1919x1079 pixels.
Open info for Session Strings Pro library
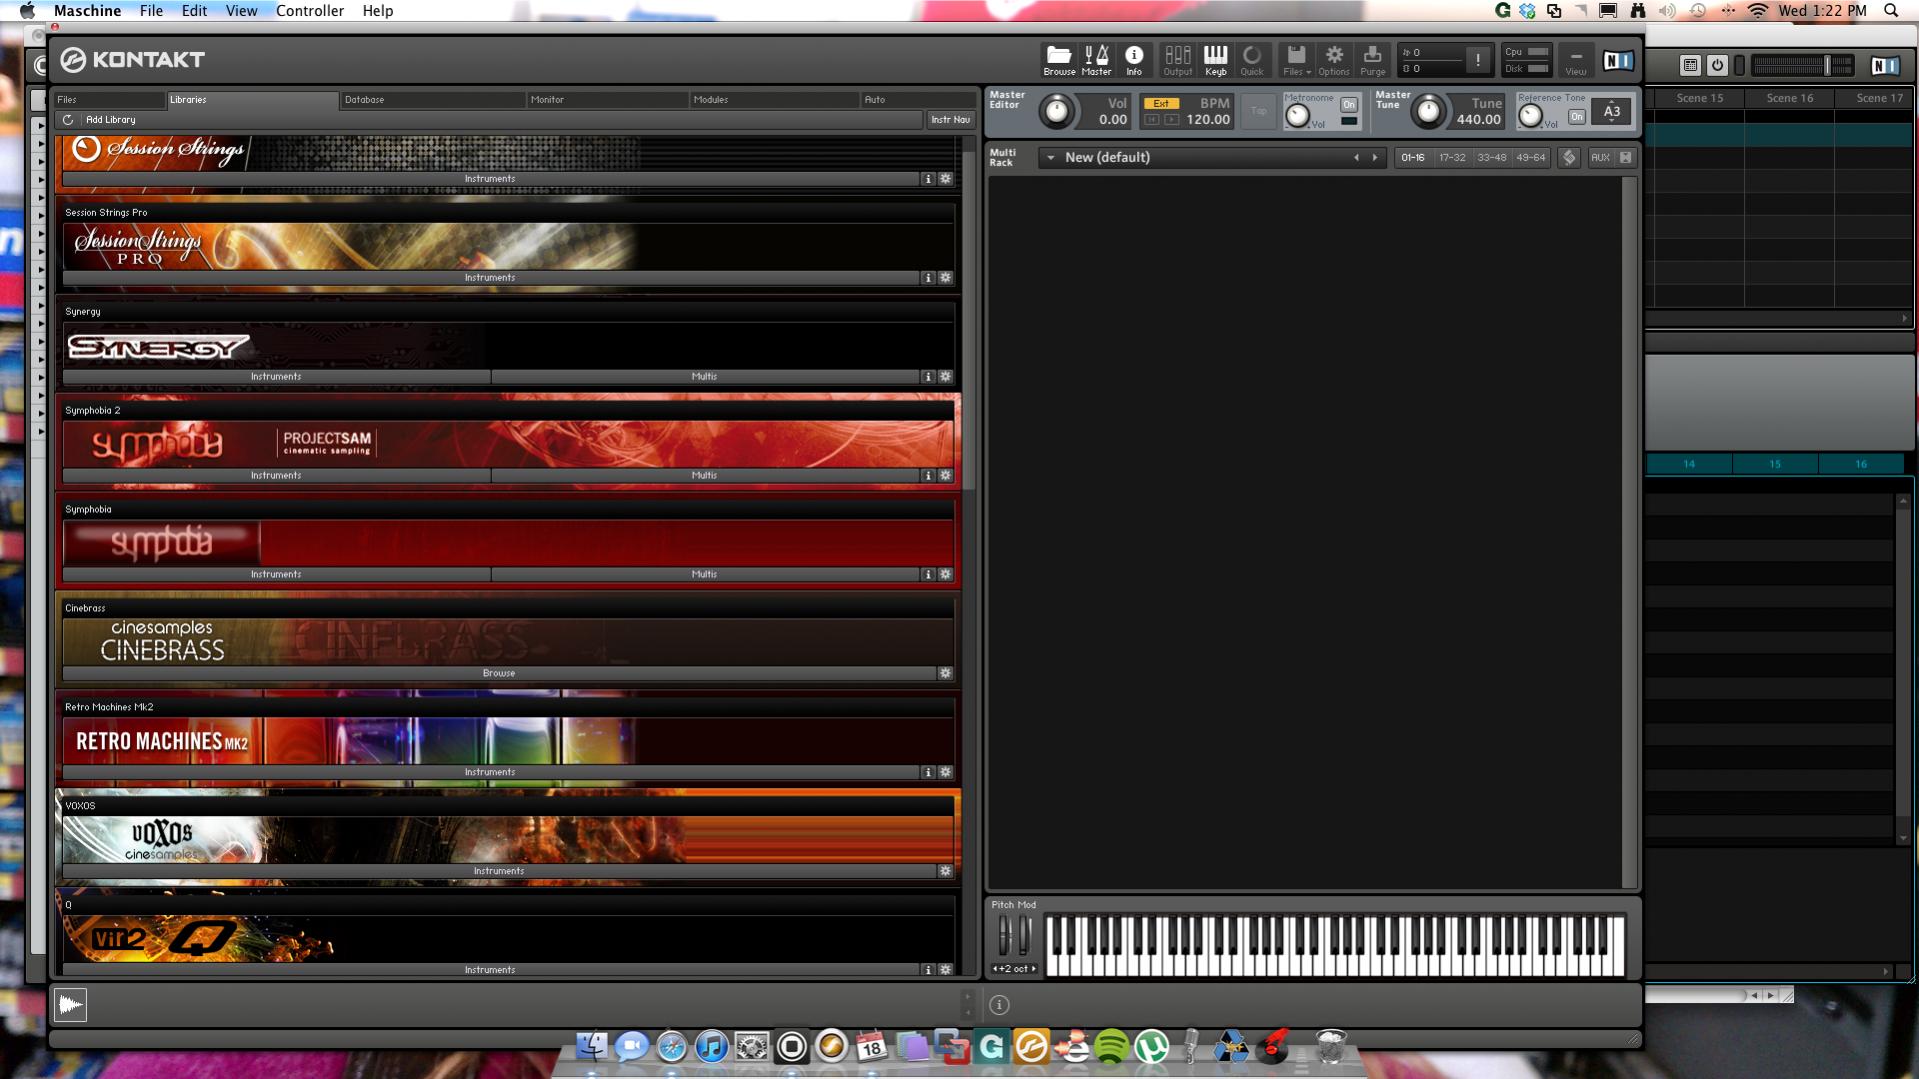coord(928,278)
